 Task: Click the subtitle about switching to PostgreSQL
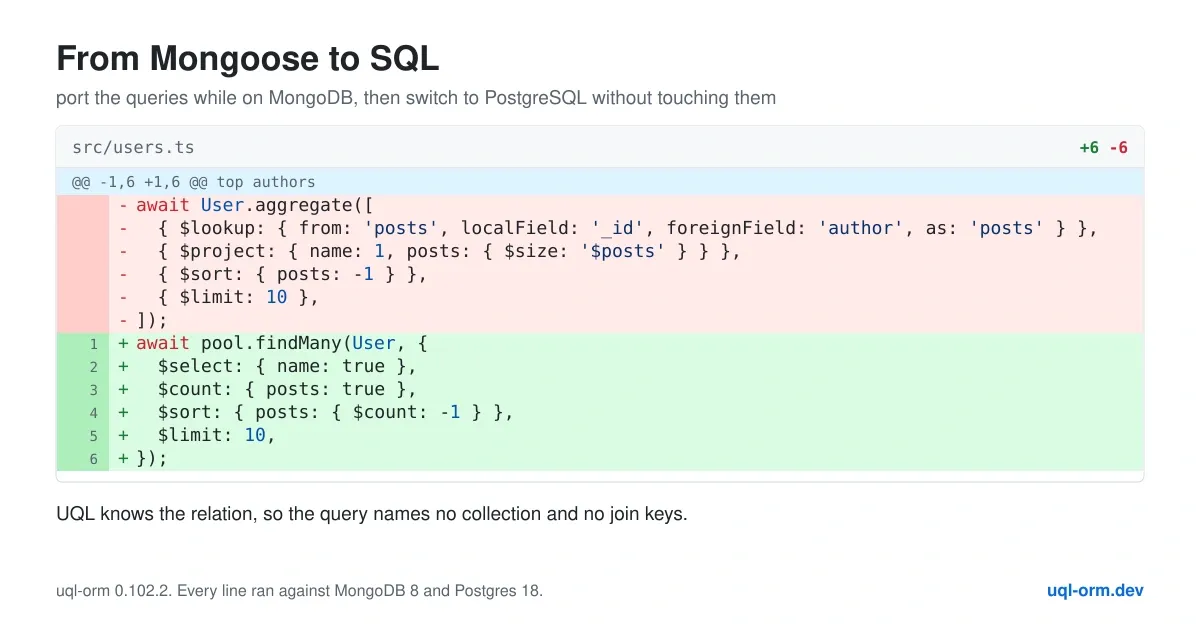416,98
